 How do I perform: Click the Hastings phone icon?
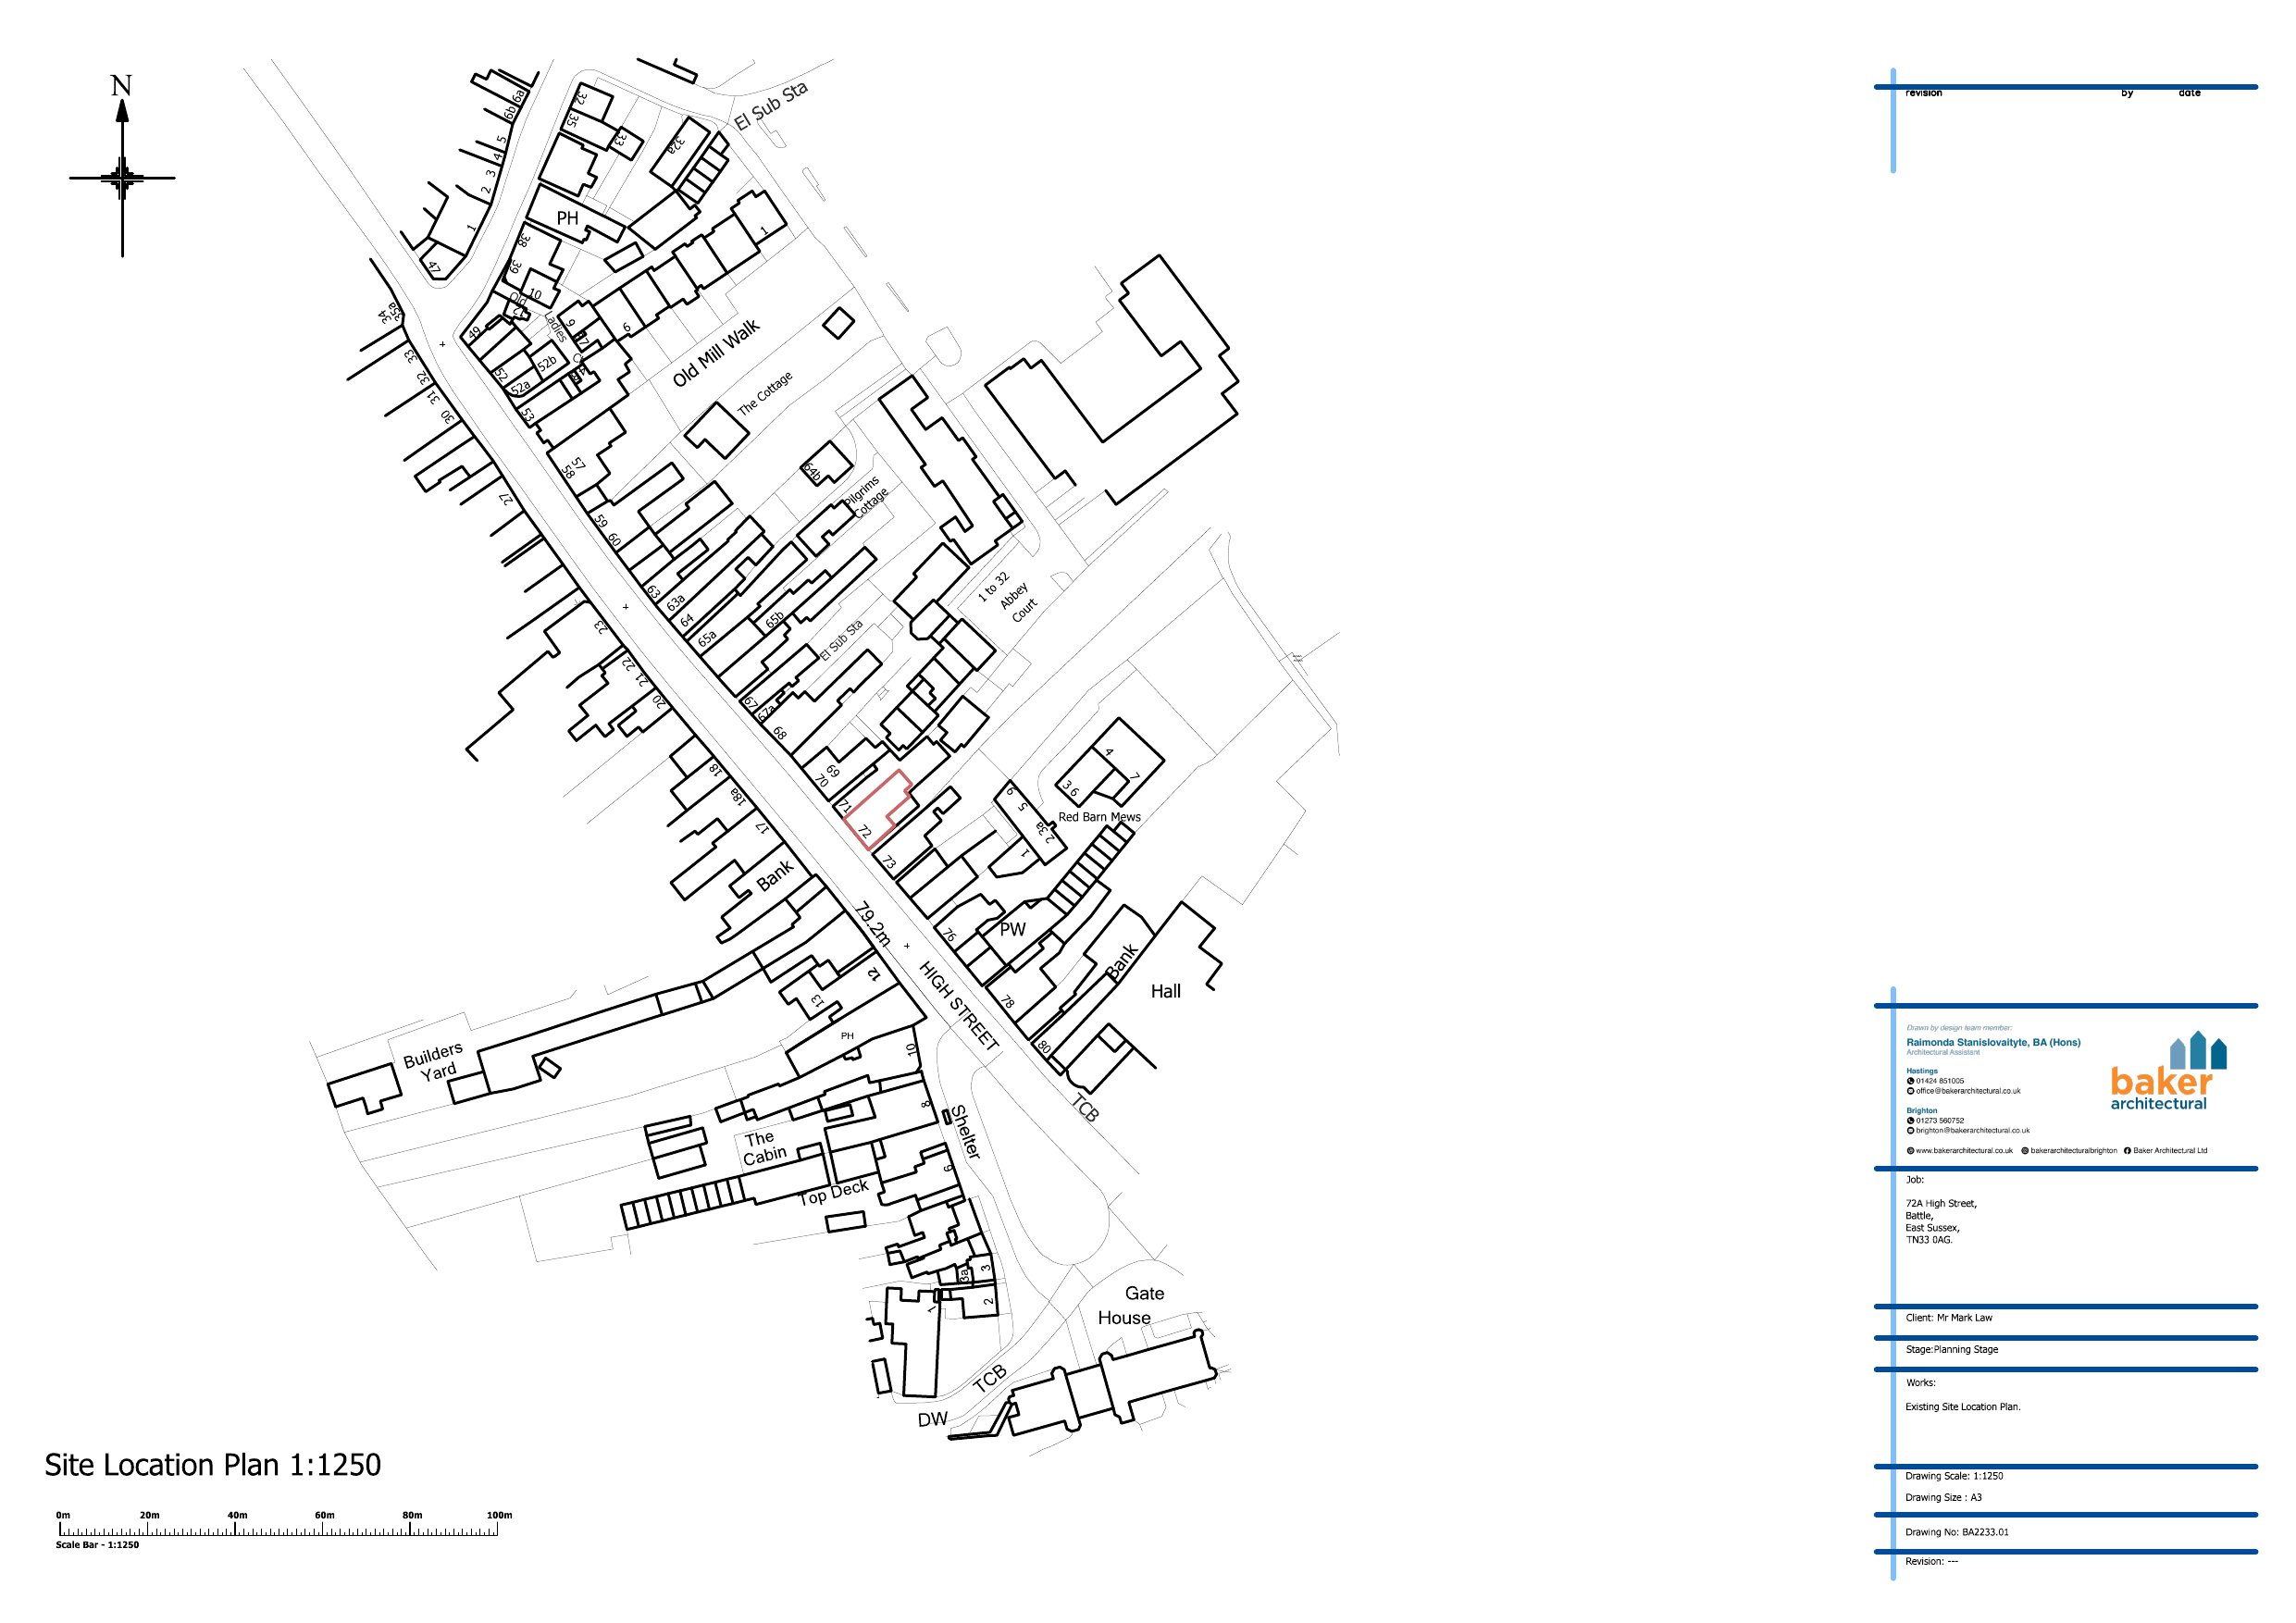[1910, 1081]
